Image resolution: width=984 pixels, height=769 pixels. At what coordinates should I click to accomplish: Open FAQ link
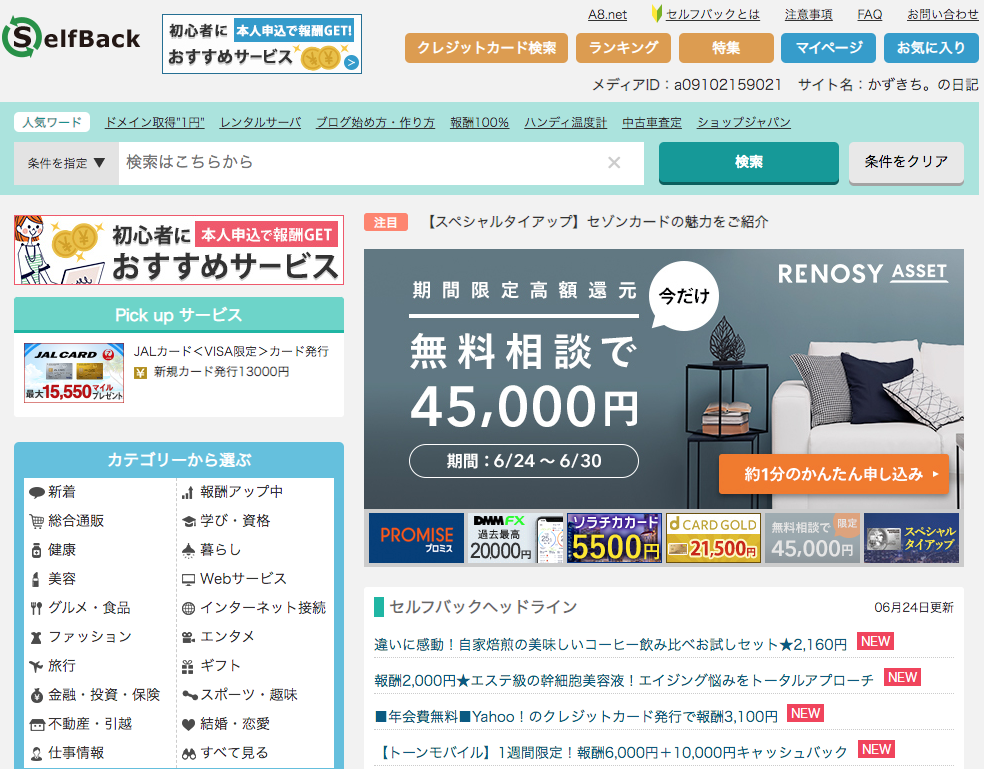pos(870,14)
